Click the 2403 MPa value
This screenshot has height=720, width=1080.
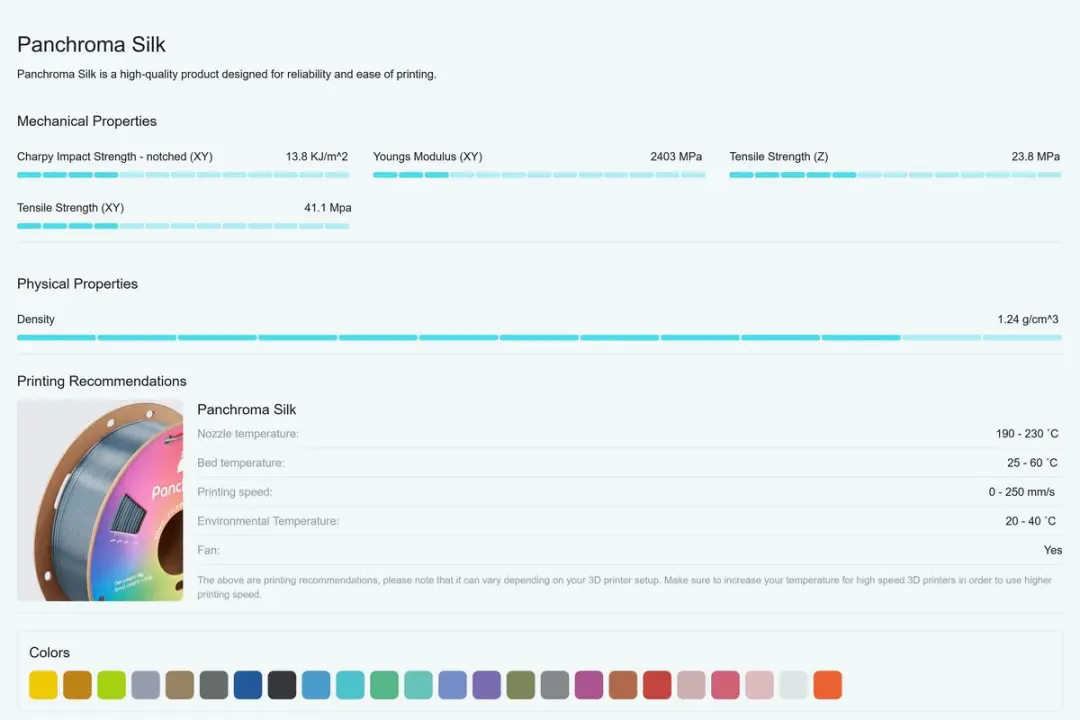pyautogui.click(x=676, y=157)
